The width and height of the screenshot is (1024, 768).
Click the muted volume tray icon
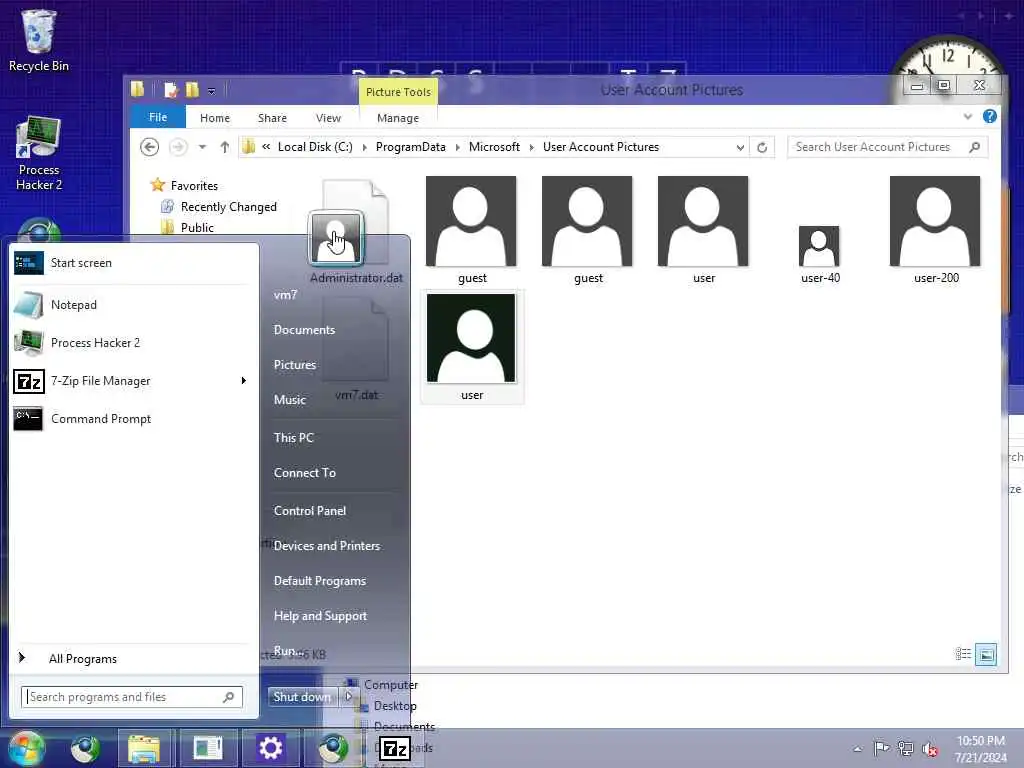[930, 748]
